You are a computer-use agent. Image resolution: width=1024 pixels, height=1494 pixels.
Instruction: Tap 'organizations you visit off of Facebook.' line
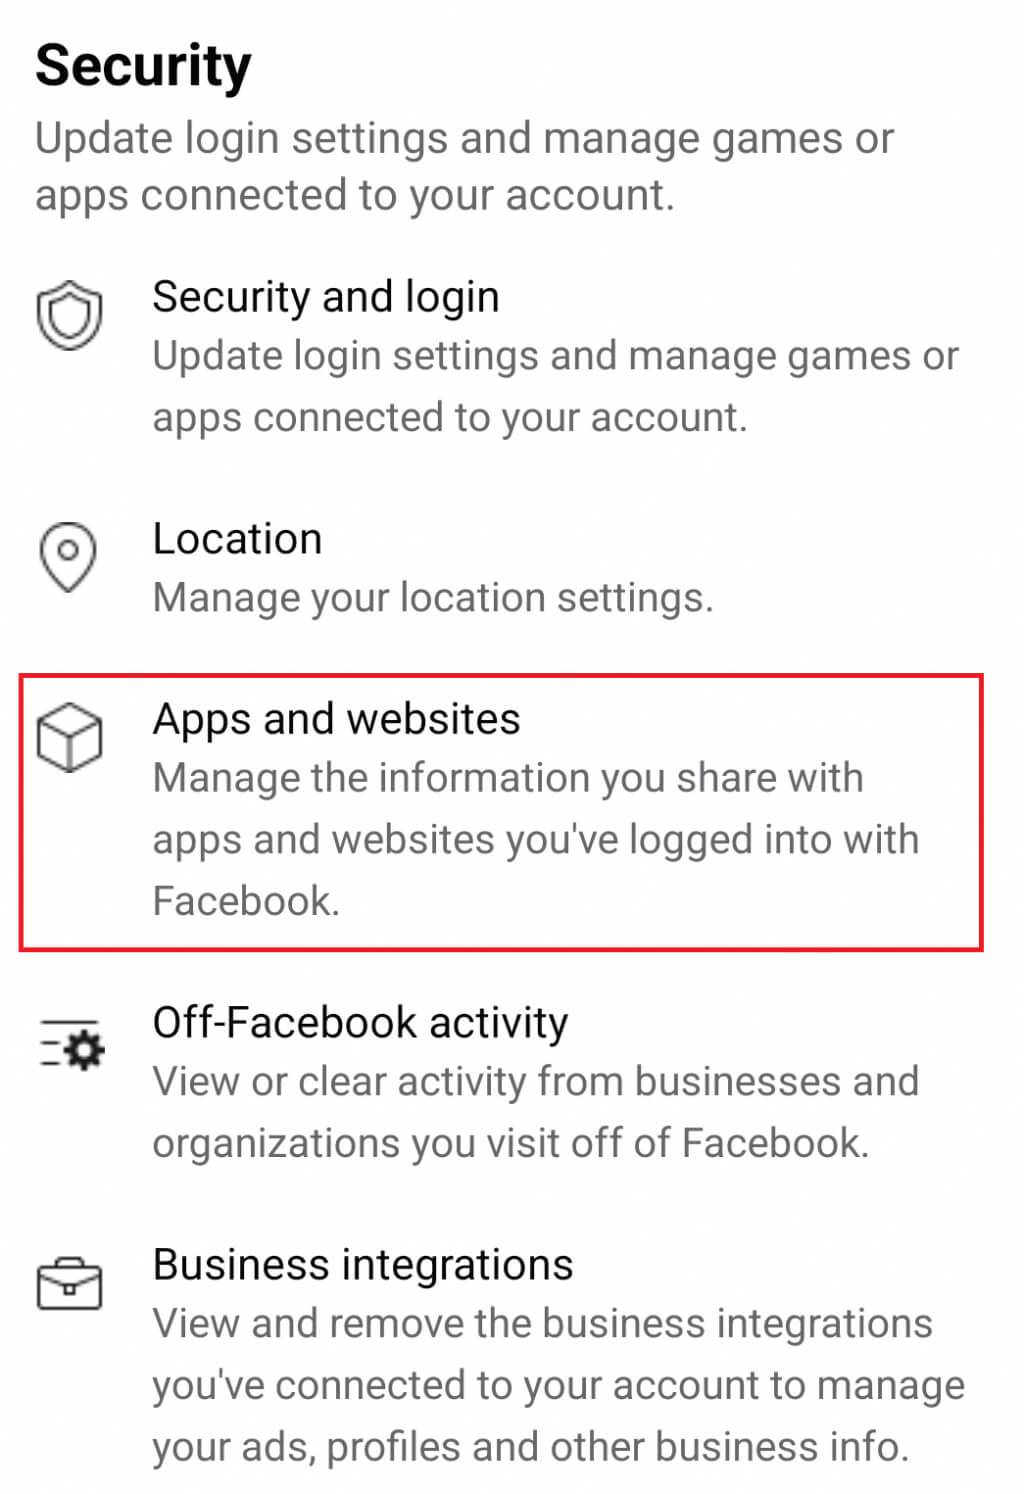[510, 1143]
